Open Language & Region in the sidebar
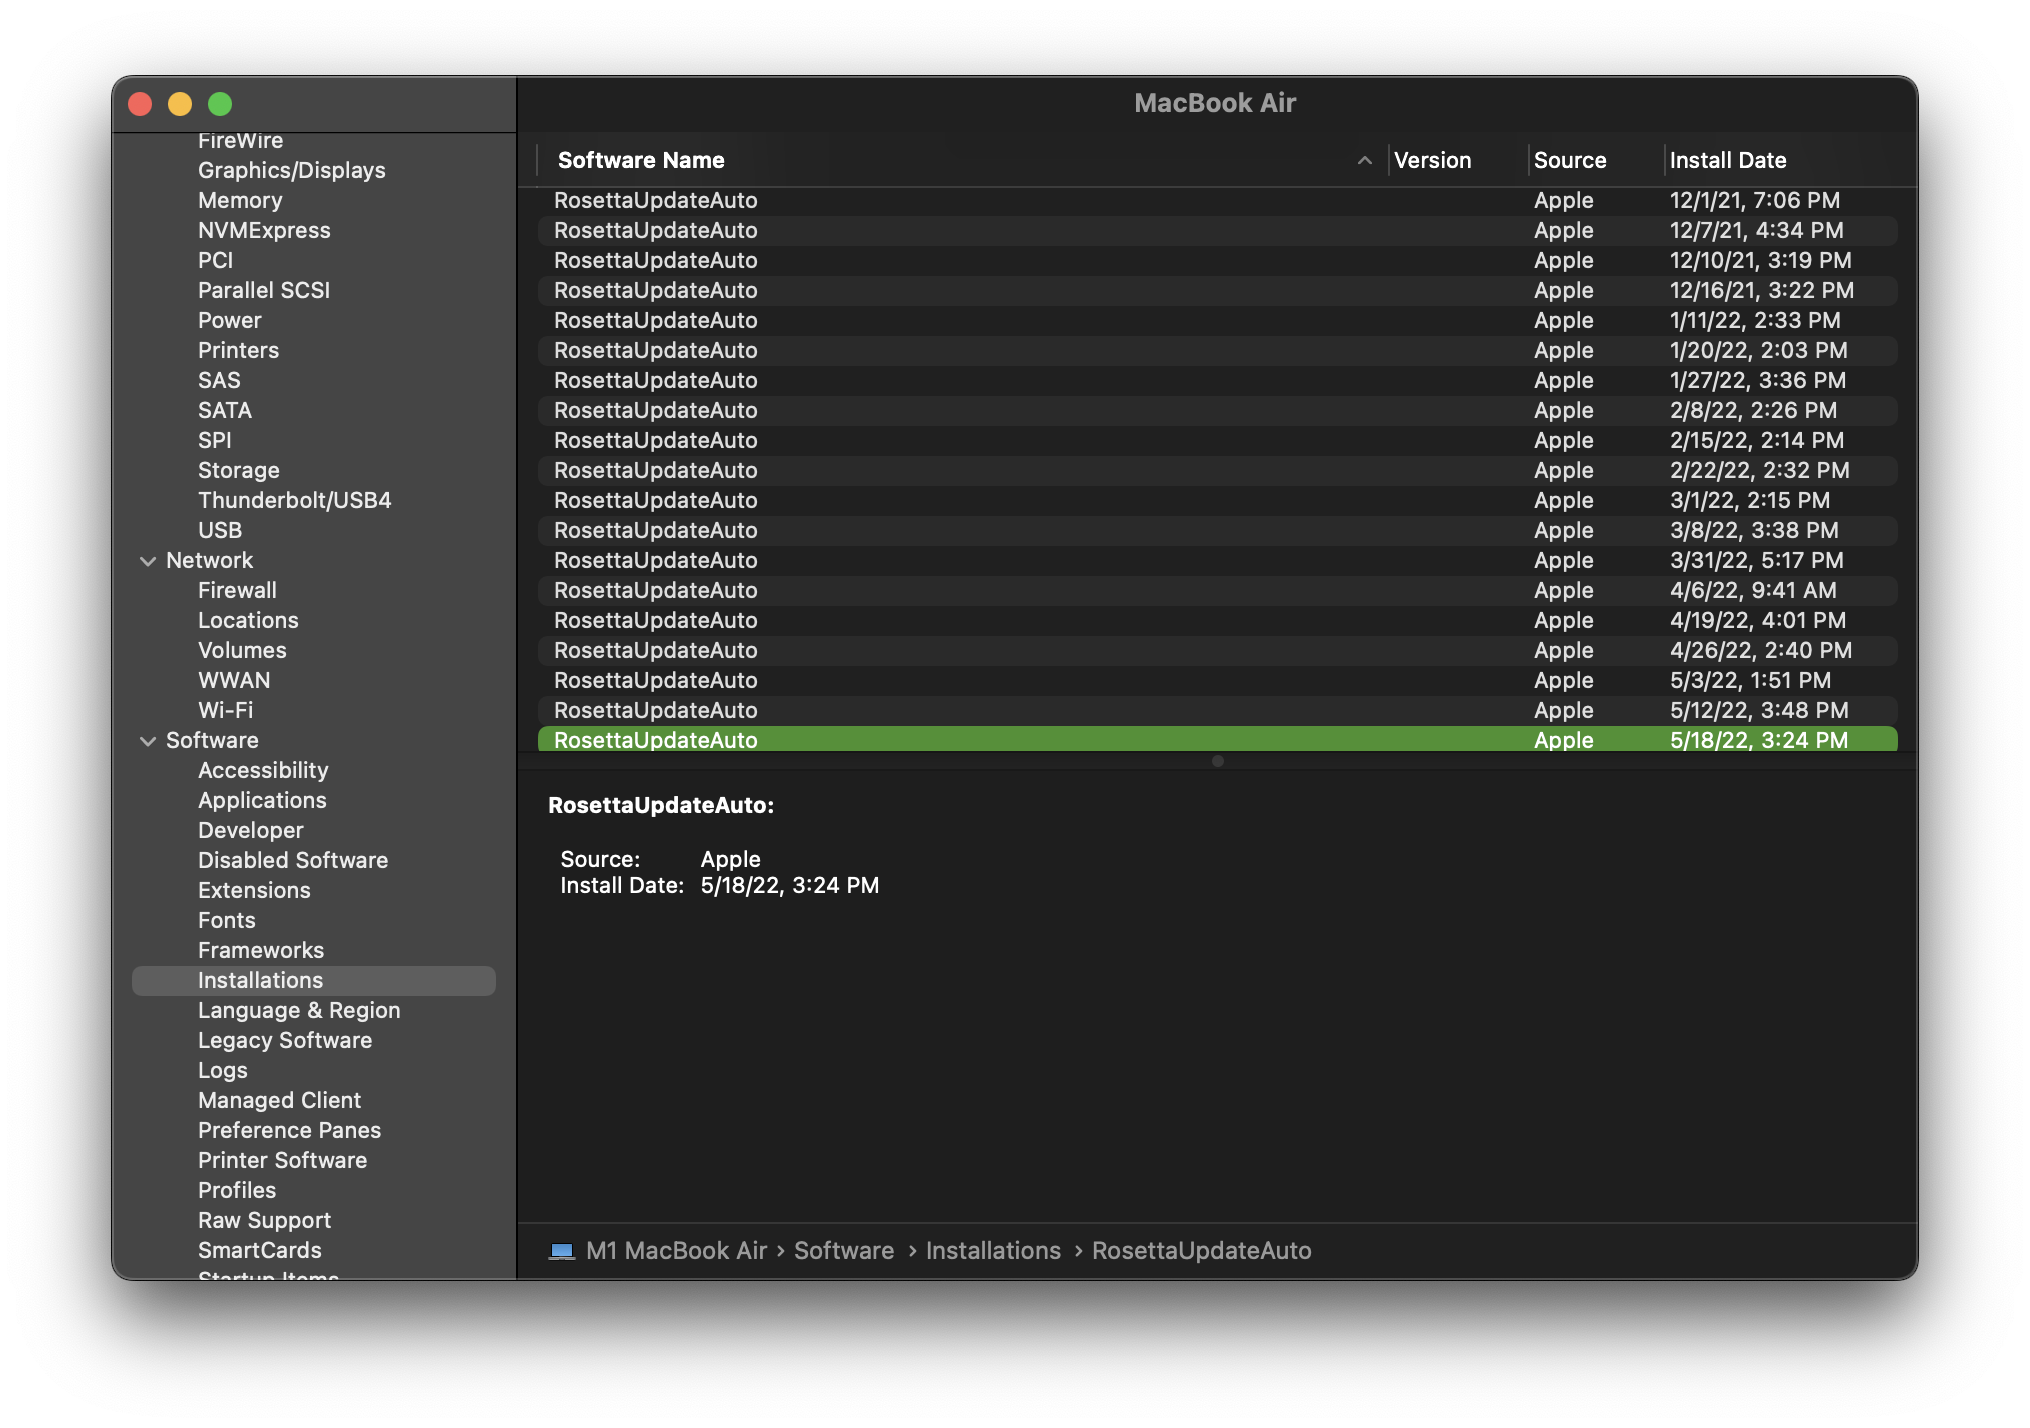The image size is (2030, 1428). 298,1011
